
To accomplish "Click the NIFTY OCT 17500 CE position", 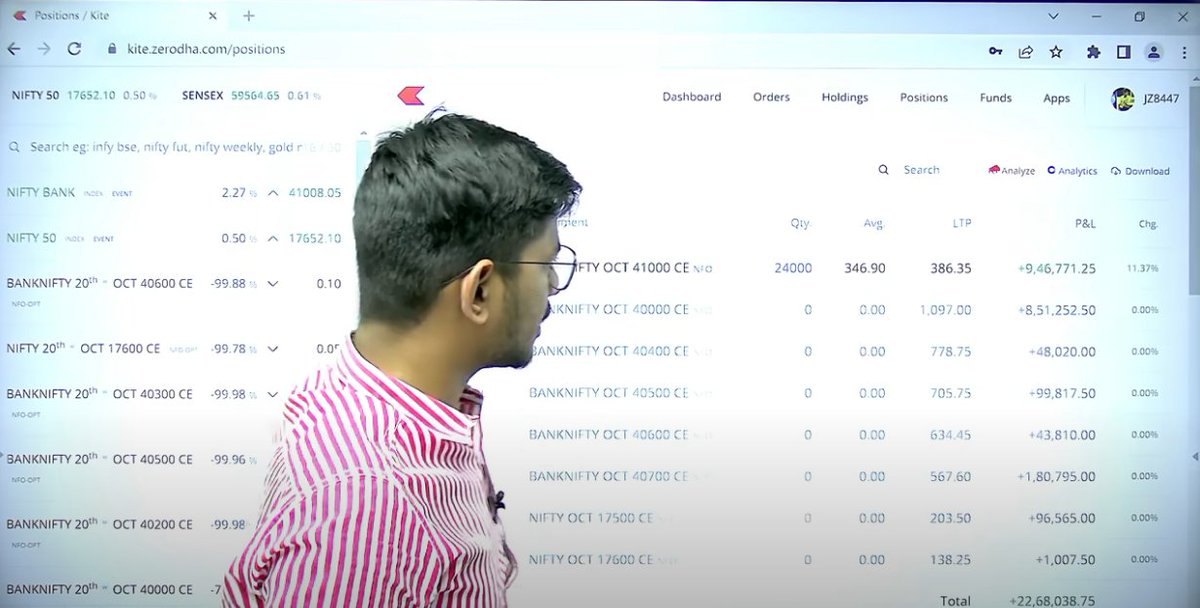I will pyautogui.click(x=591, y=518).
